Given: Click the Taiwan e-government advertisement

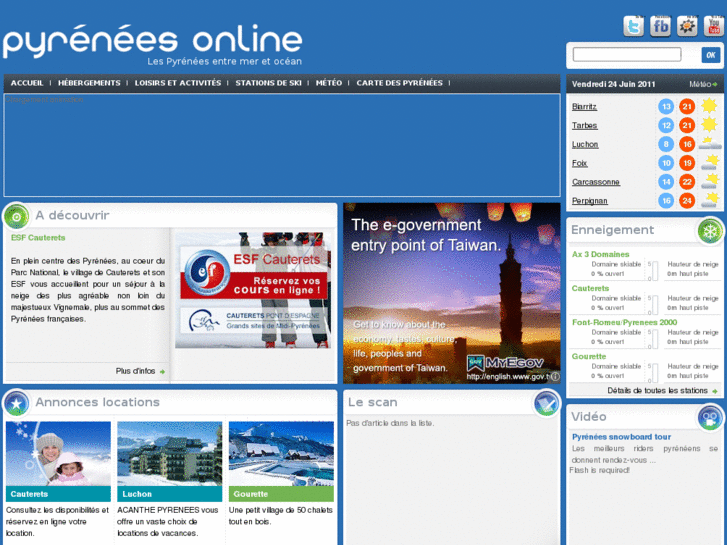Looking at the screenshot, I should coord(452,293).
